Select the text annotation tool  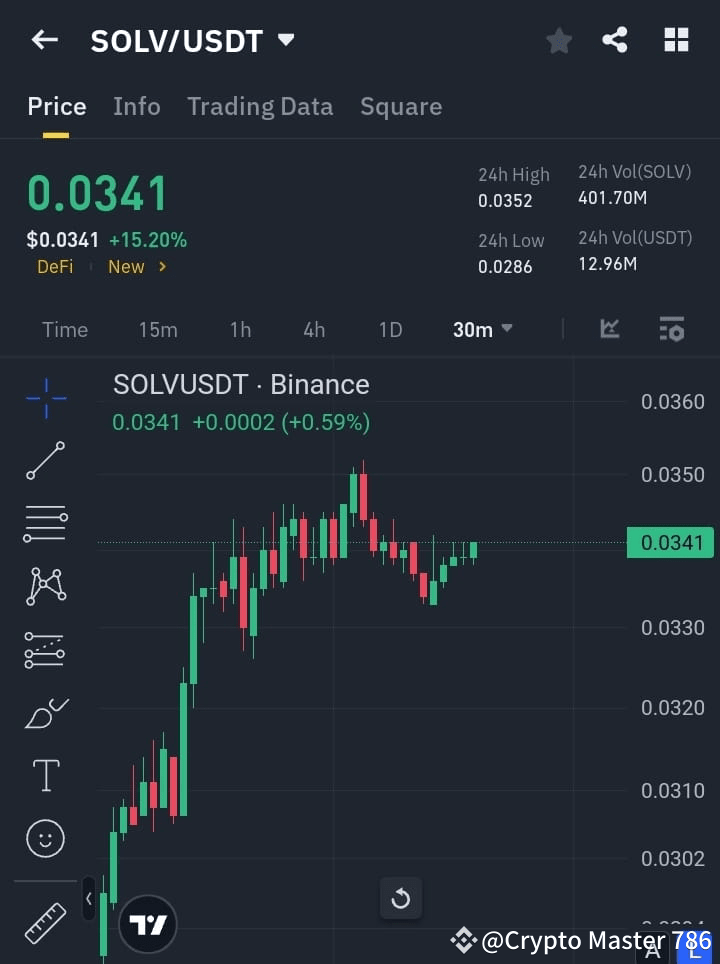click(44, 775)
